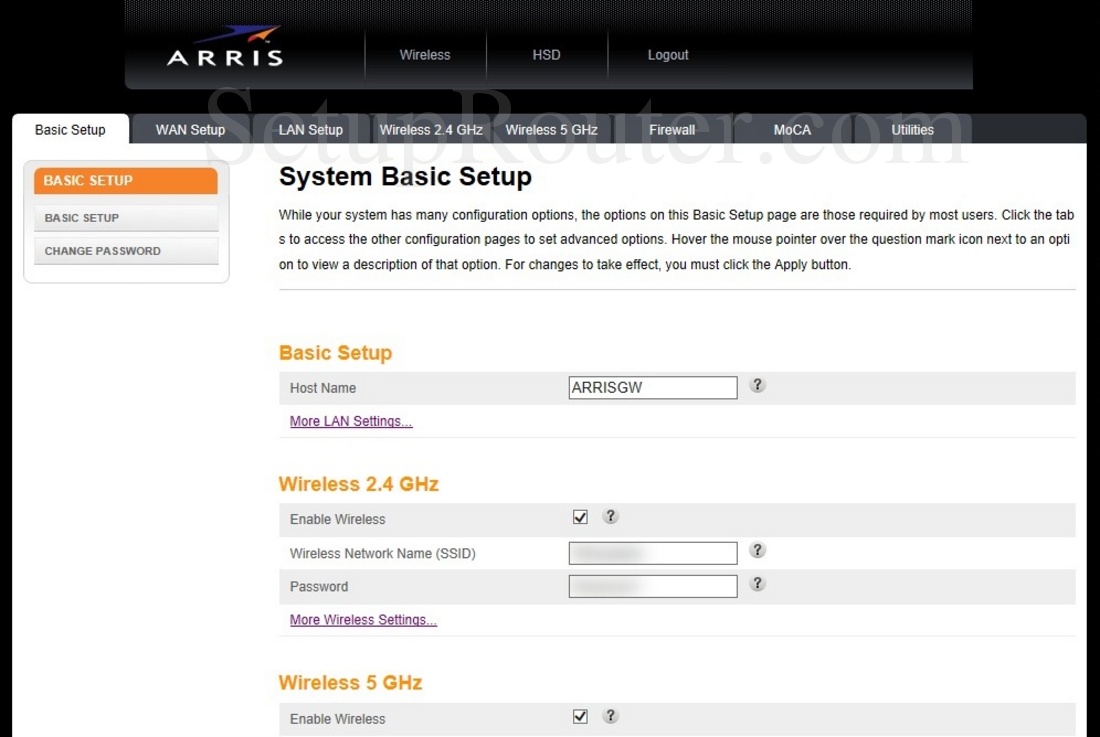Click help icon beside 2.4 GHz Enable Wireless
This screenshot has width=1100, height=737.
610,517
